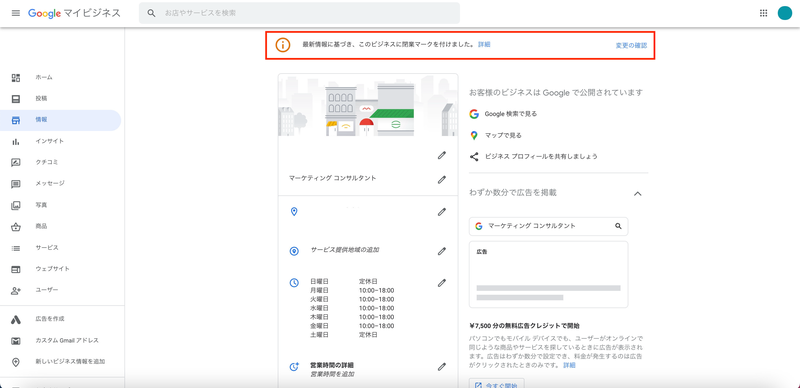Click 詳細 link in the closure notice

click(484, 45)
